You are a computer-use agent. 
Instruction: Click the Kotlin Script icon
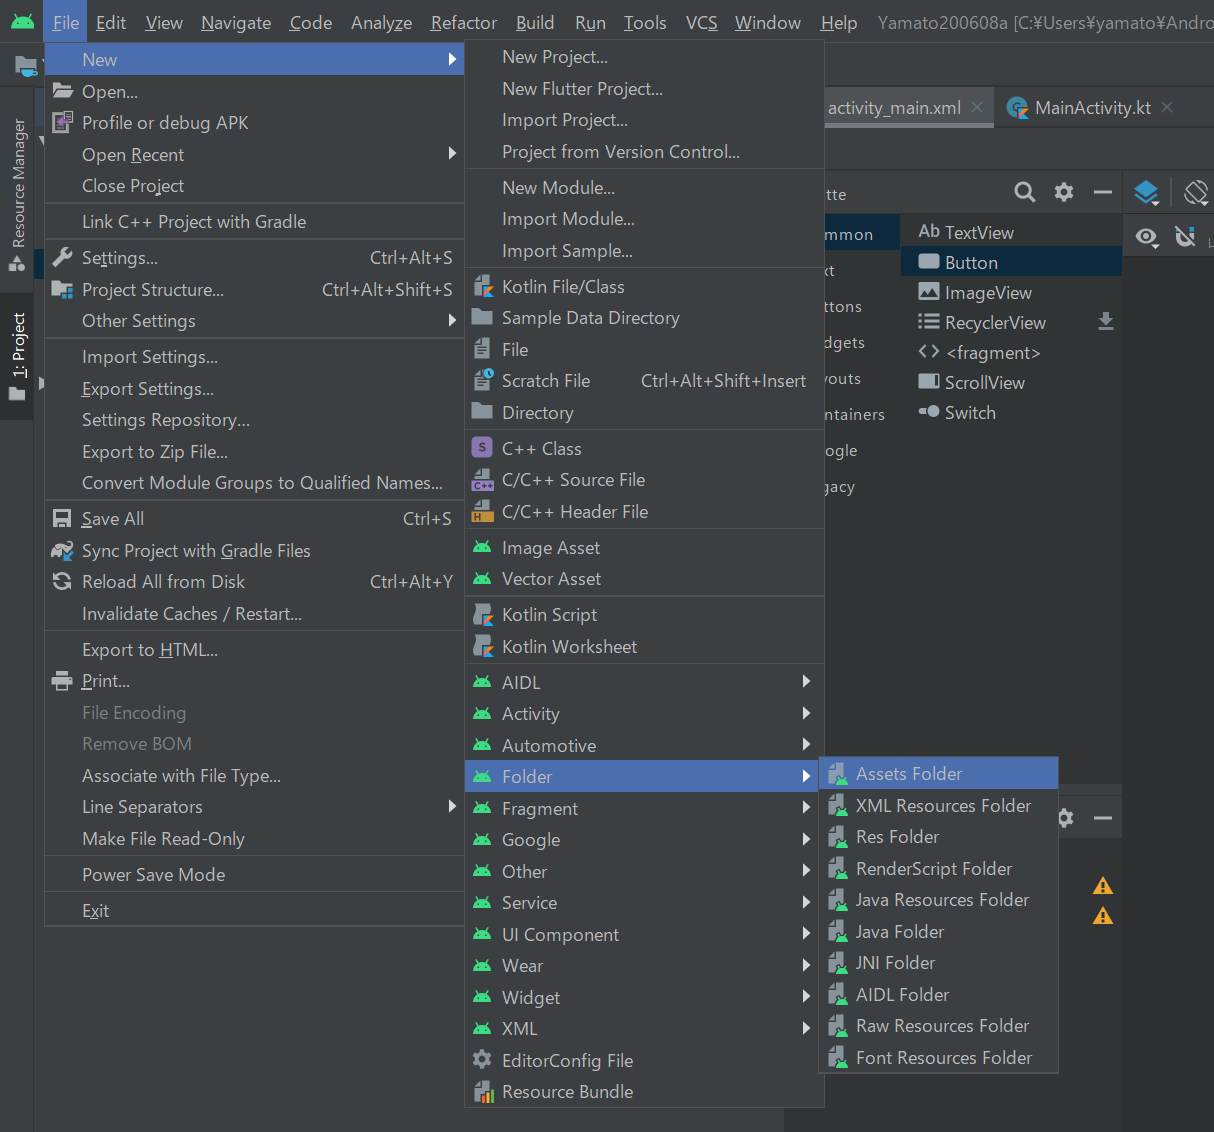(483, 615)
